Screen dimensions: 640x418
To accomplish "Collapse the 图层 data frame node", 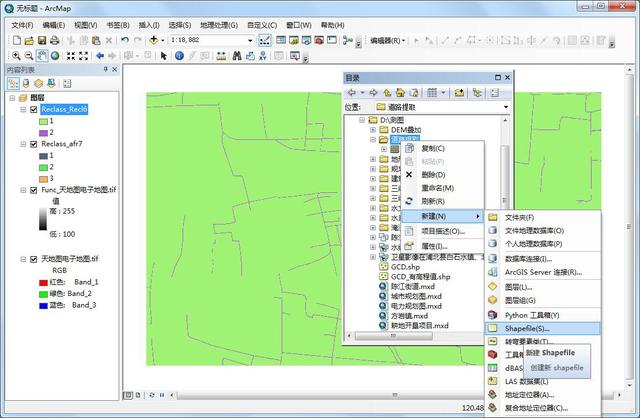I will point(12,98).
